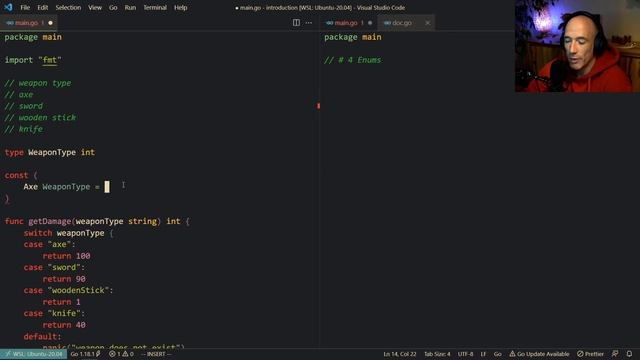Click the Split Editor Right icon
Image resolution: width=640 pixels, height=360 pixels.
tap(296, 23)
